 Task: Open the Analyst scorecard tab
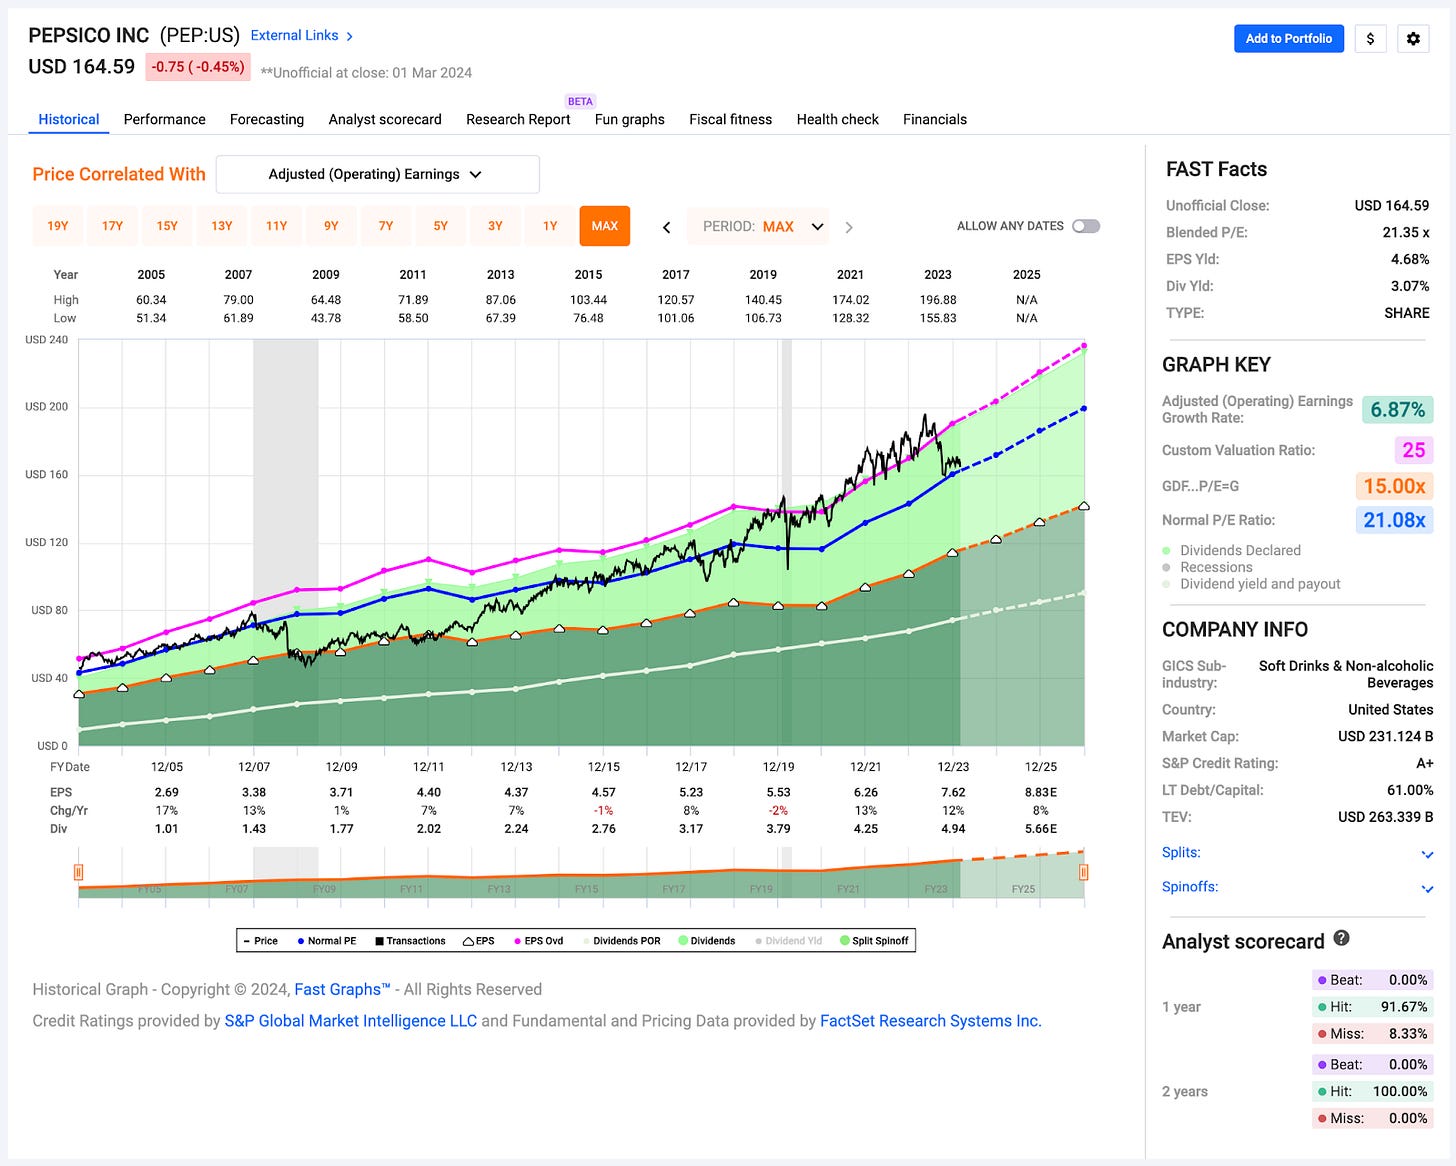tap(385, 119)
